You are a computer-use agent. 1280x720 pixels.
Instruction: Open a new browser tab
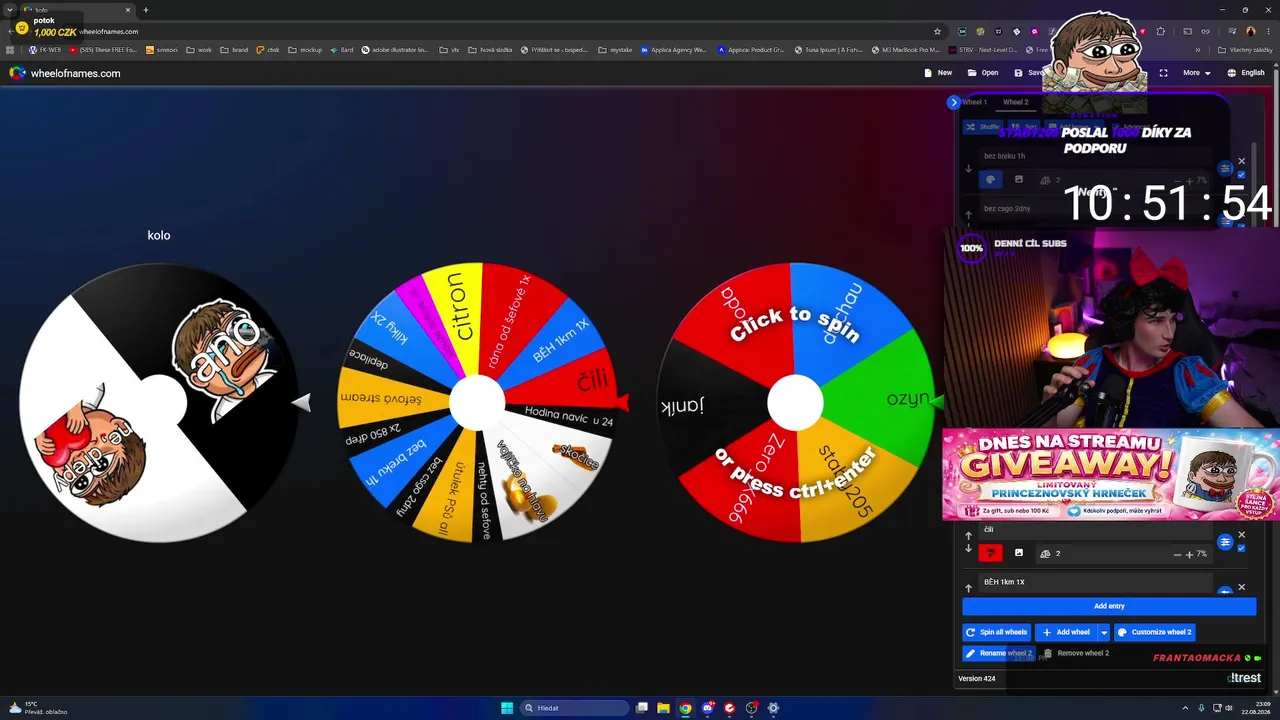[x=146, y=10]
